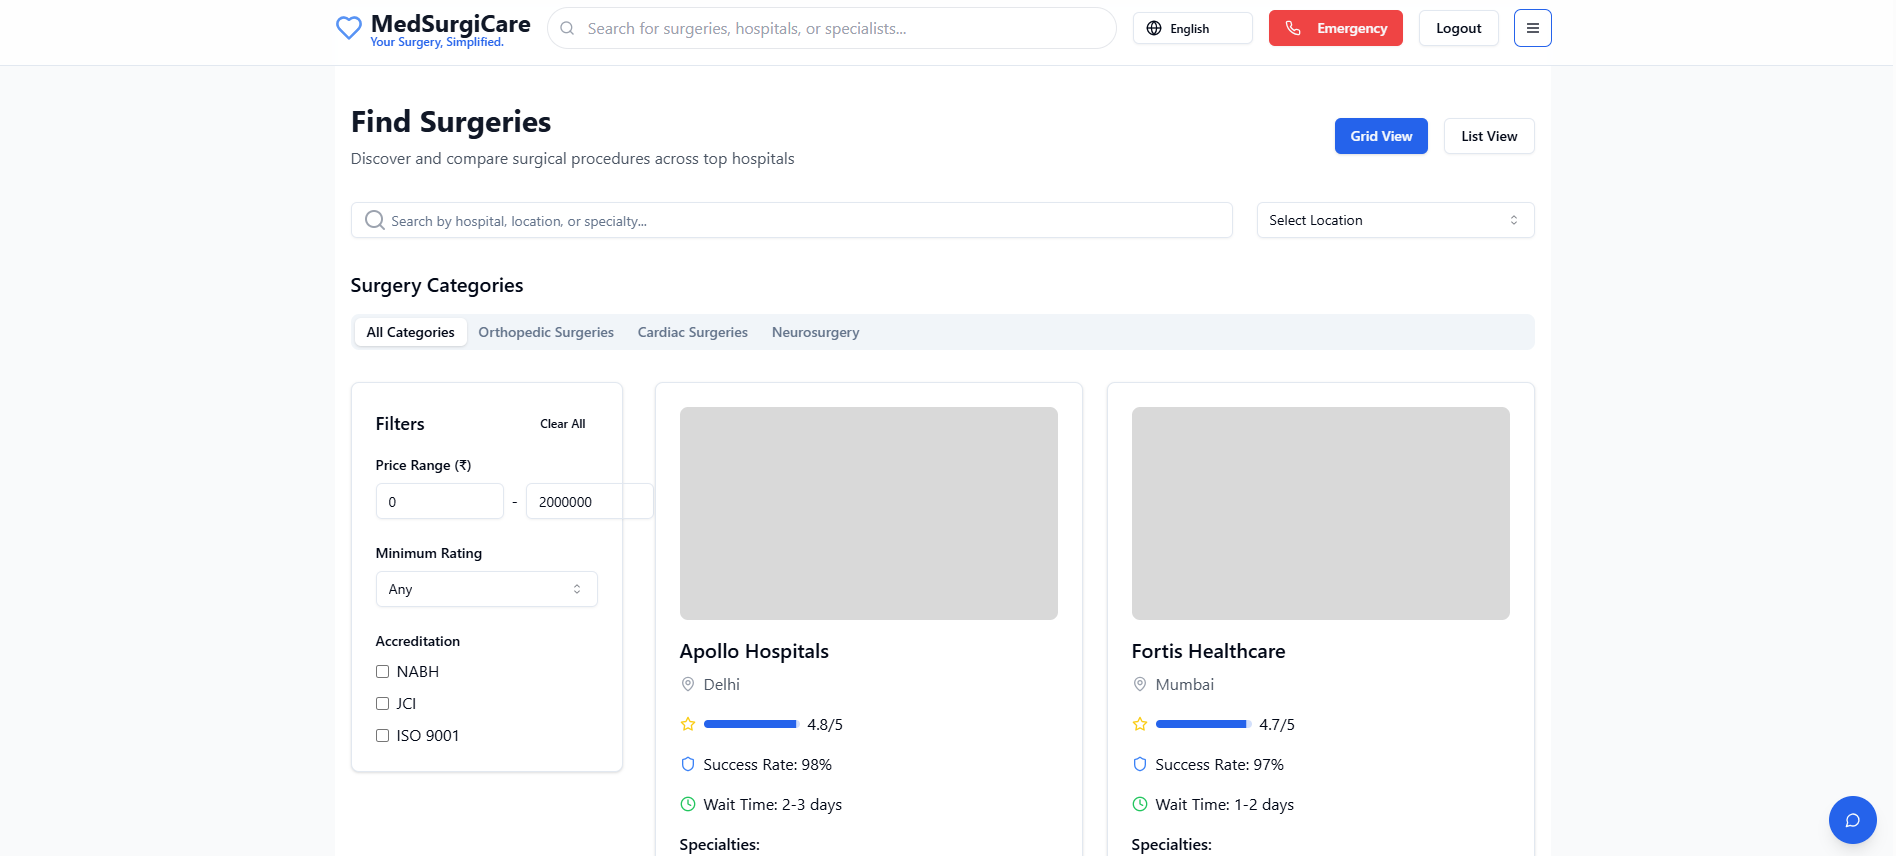Open the hamburger menu icon
This screenshot has width=1896, height=856.
click(x=1532, y=28)
